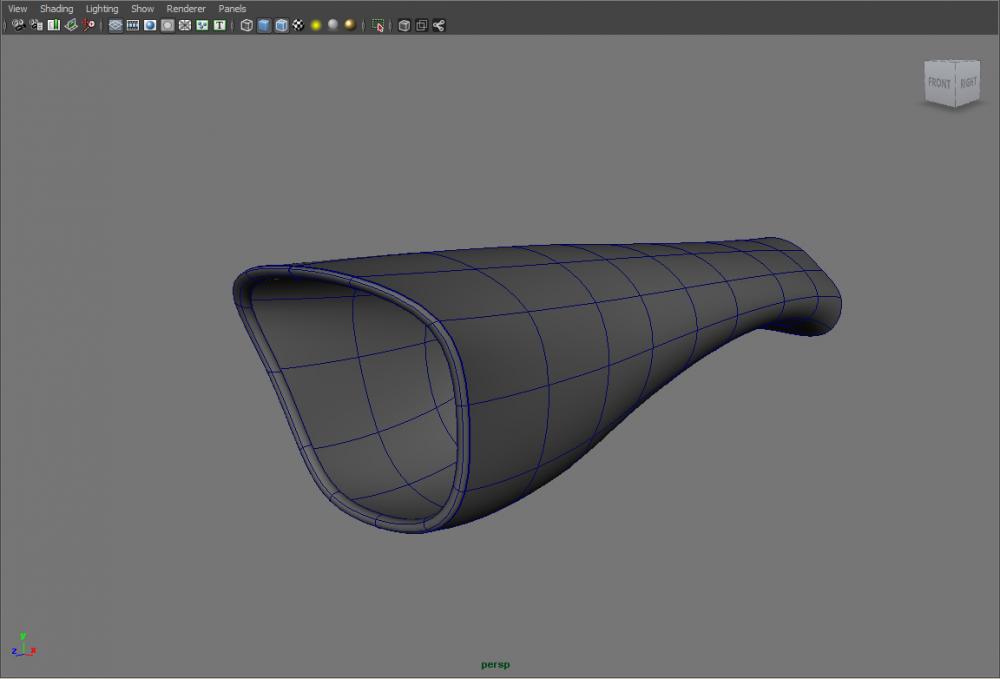Viewport: 1000px width, 679px height.
Task: Click the isolate select icon
Action: 378,25
